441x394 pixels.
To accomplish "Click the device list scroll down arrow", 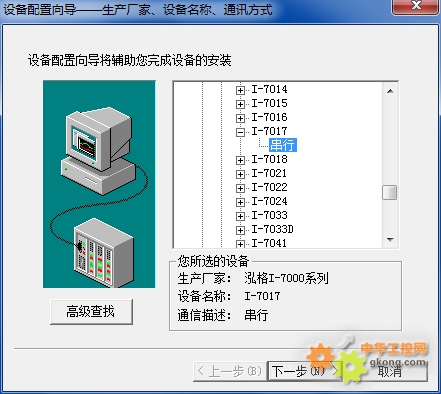I will tap(390, 240).
